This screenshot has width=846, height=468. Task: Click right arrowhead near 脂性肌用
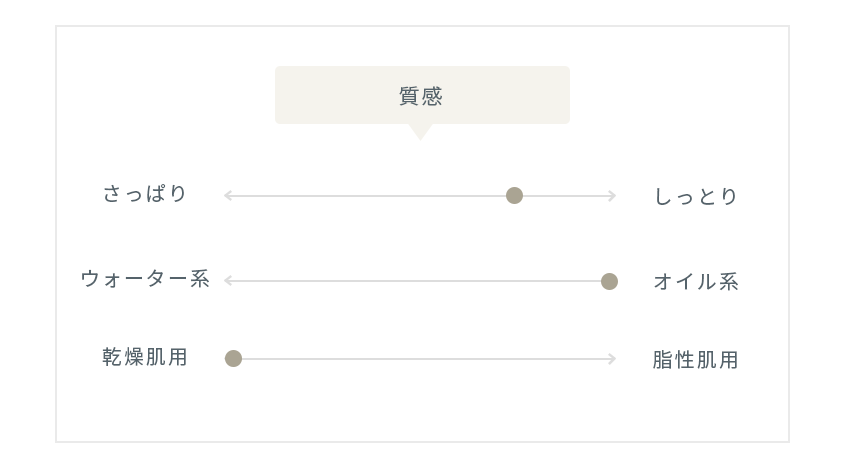pos(612,359)
